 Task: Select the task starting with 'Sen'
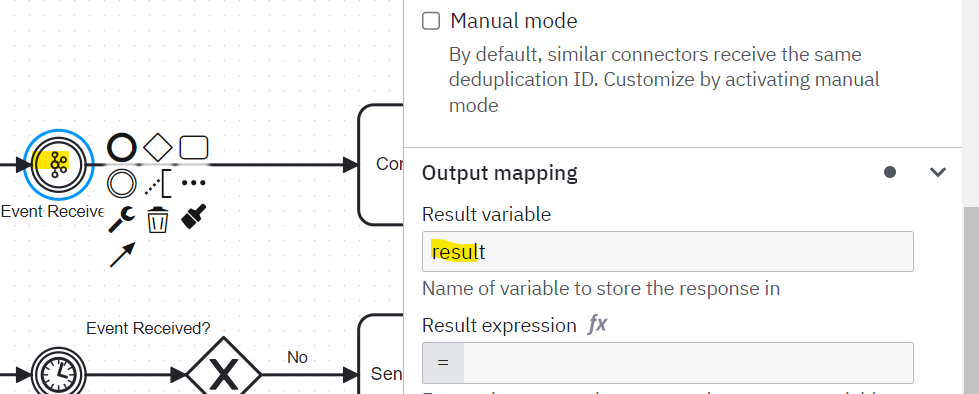(381, 354)
